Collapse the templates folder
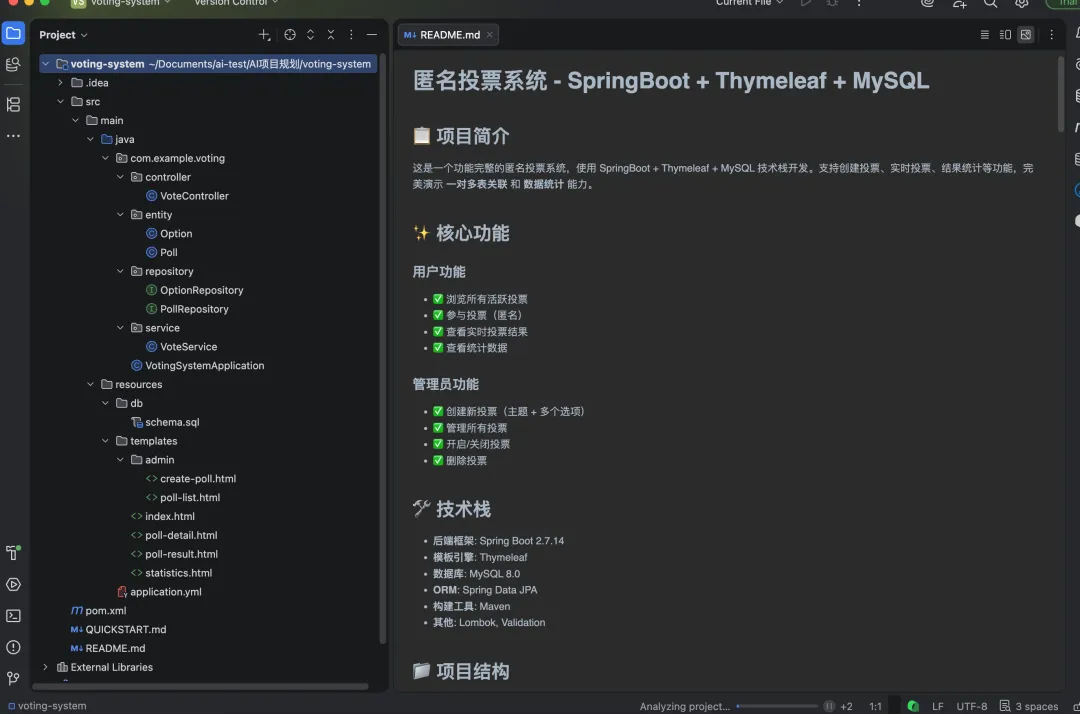The height and width of the screenshot is (714, 1080). (x=105, y=441)
